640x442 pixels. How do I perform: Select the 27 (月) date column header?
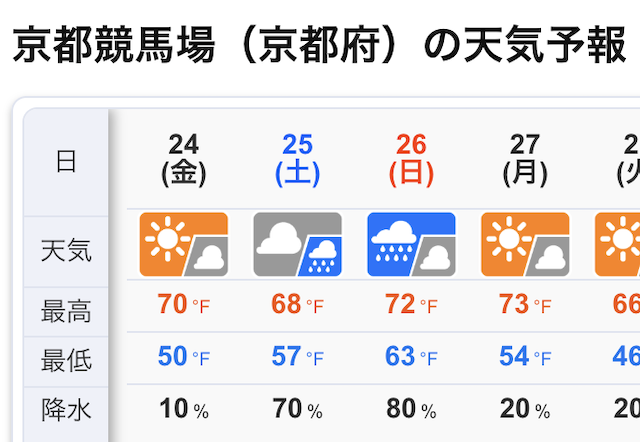[x=525, y=160]
